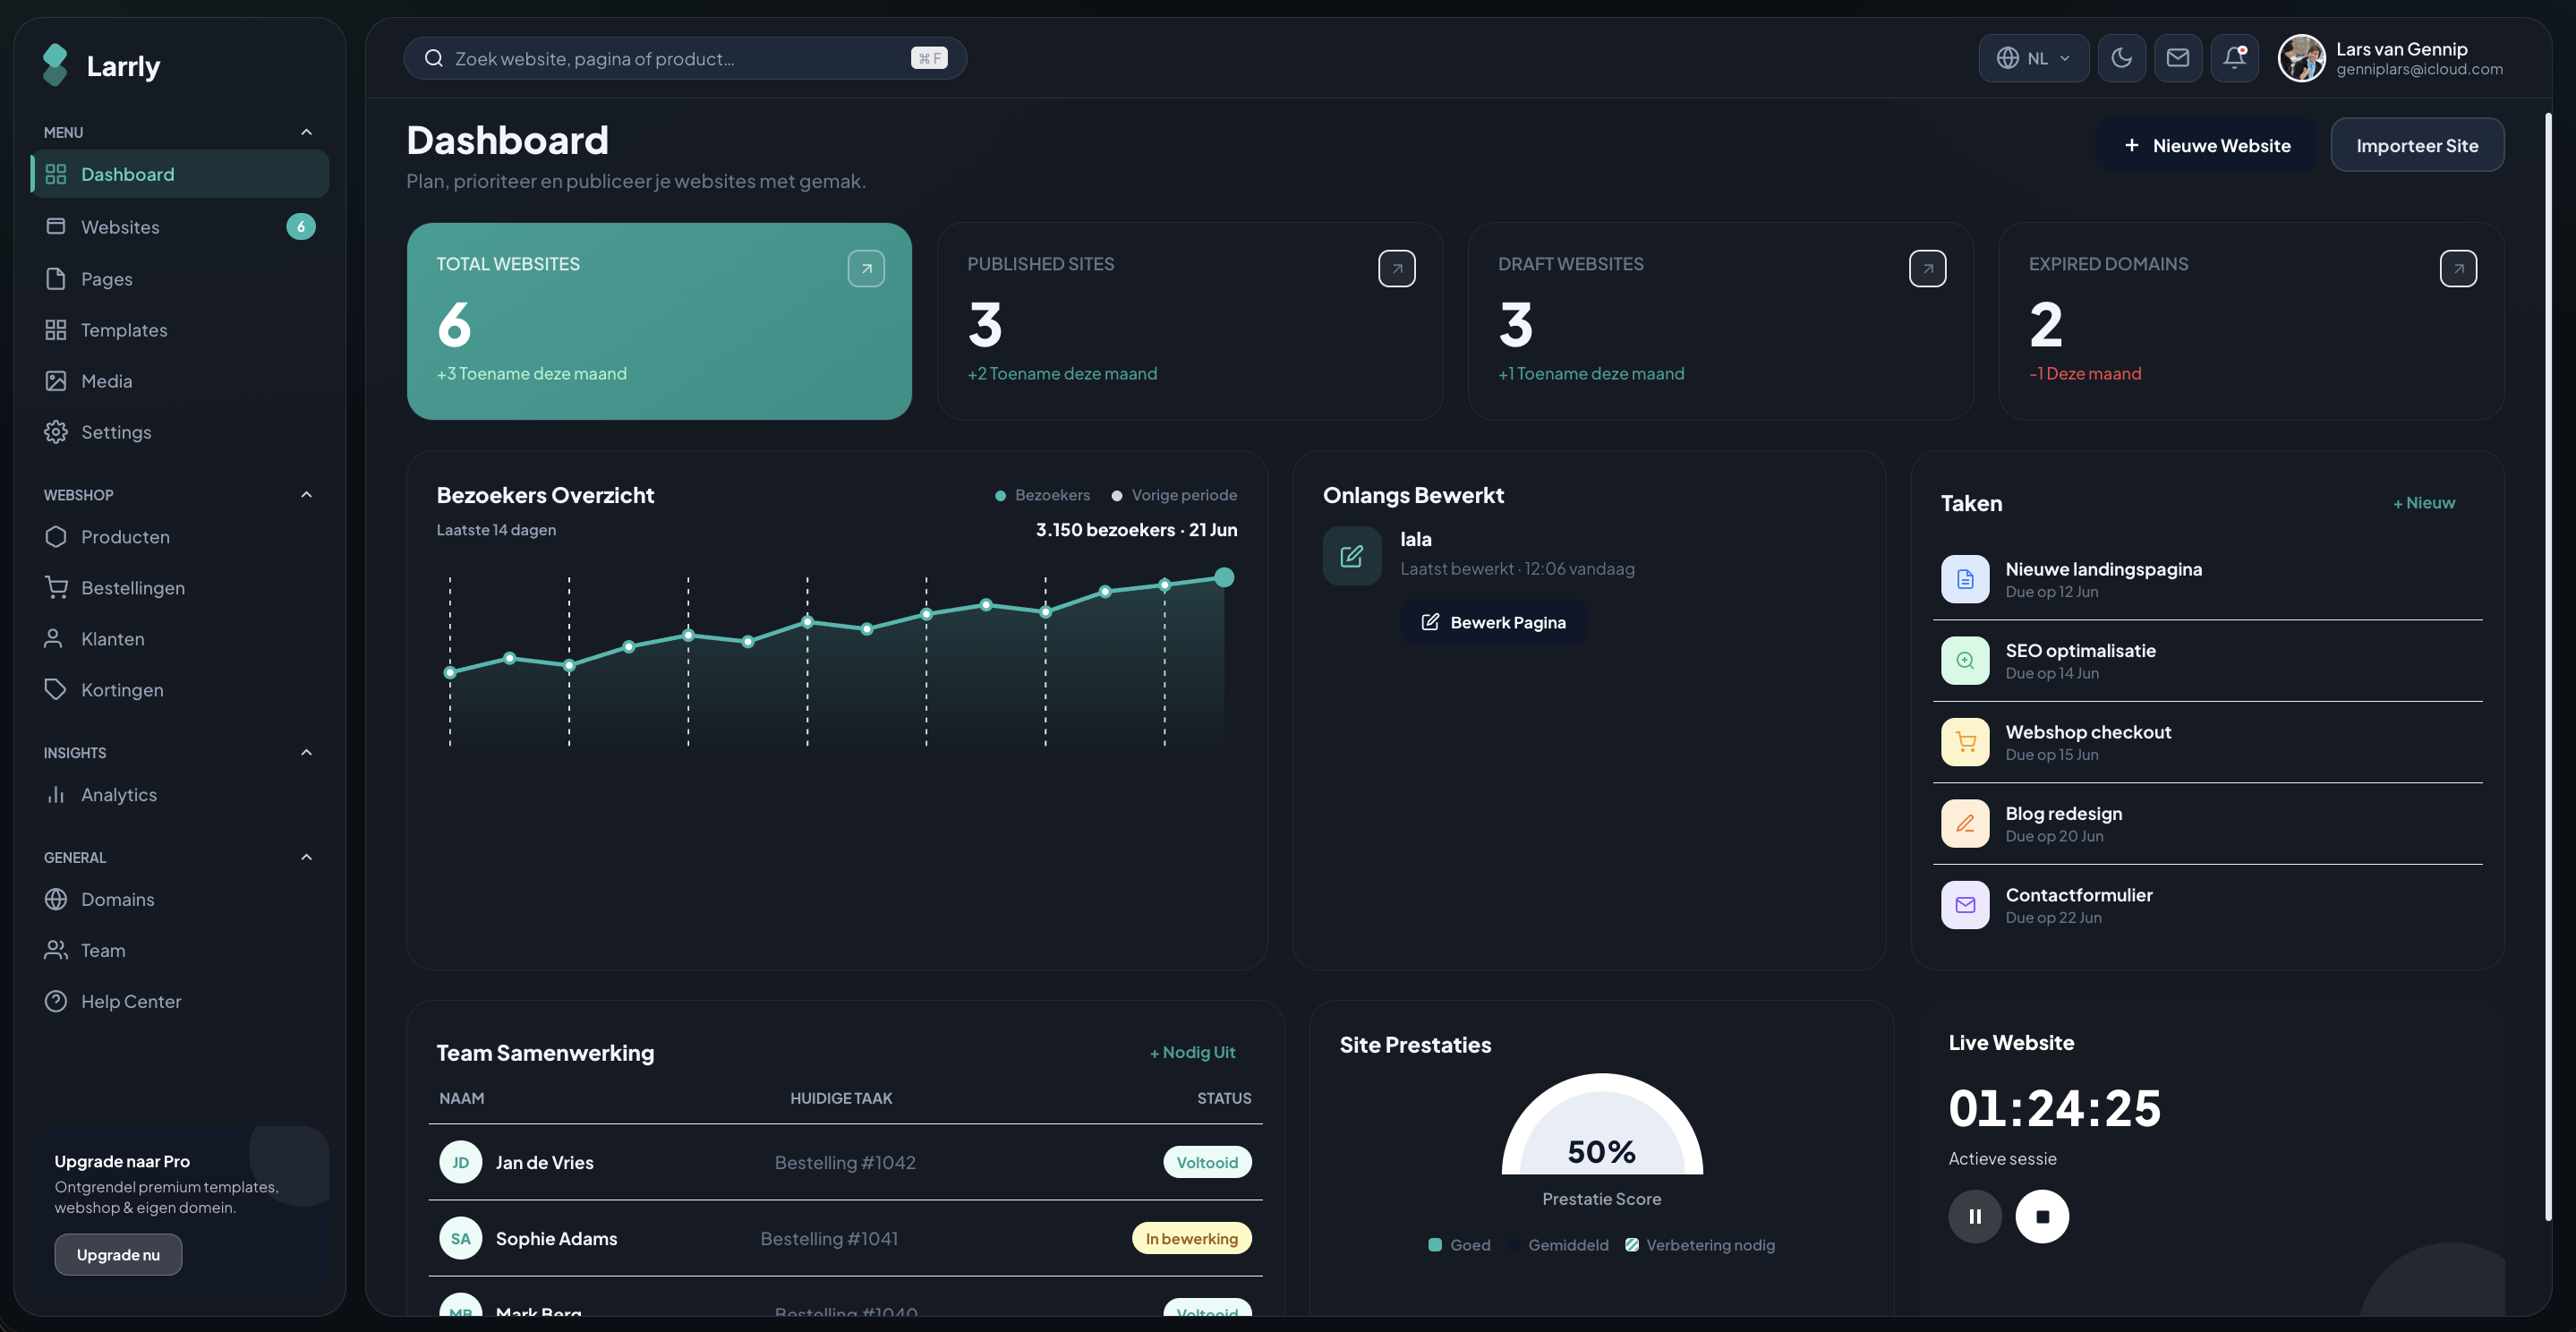Viewport: 2576px width, 1332px height.
Task: Click the Analytics bar chart icon
Action: [x=56, y=795]
